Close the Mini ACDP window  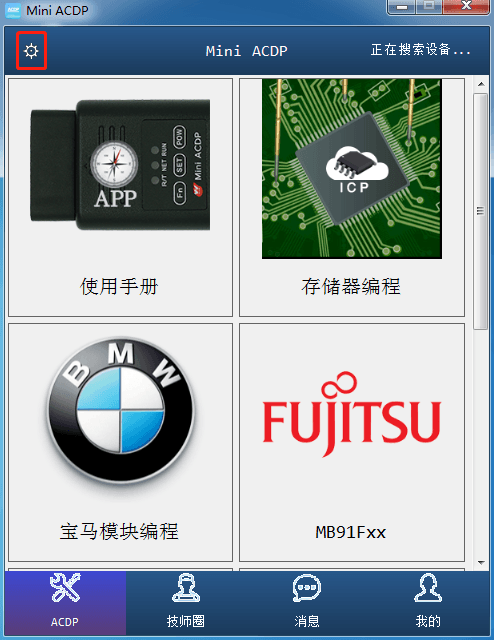(466, 7)
